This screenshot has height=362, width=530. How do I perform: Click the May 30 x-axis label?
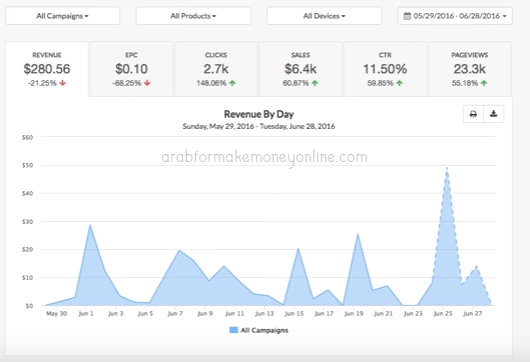click(x=56, y=314)
